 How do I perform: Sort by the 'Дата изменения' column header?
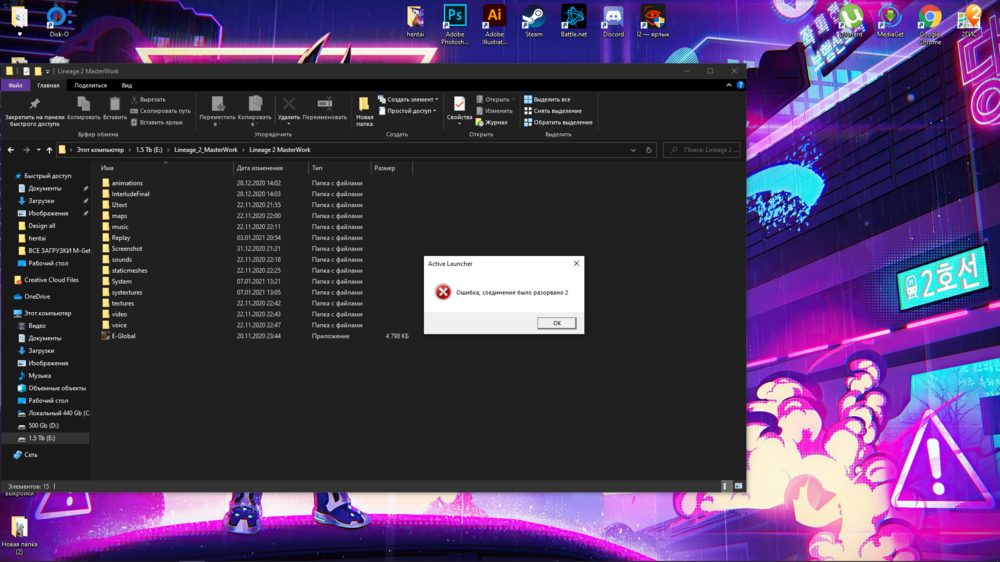[x=259, y=168]
